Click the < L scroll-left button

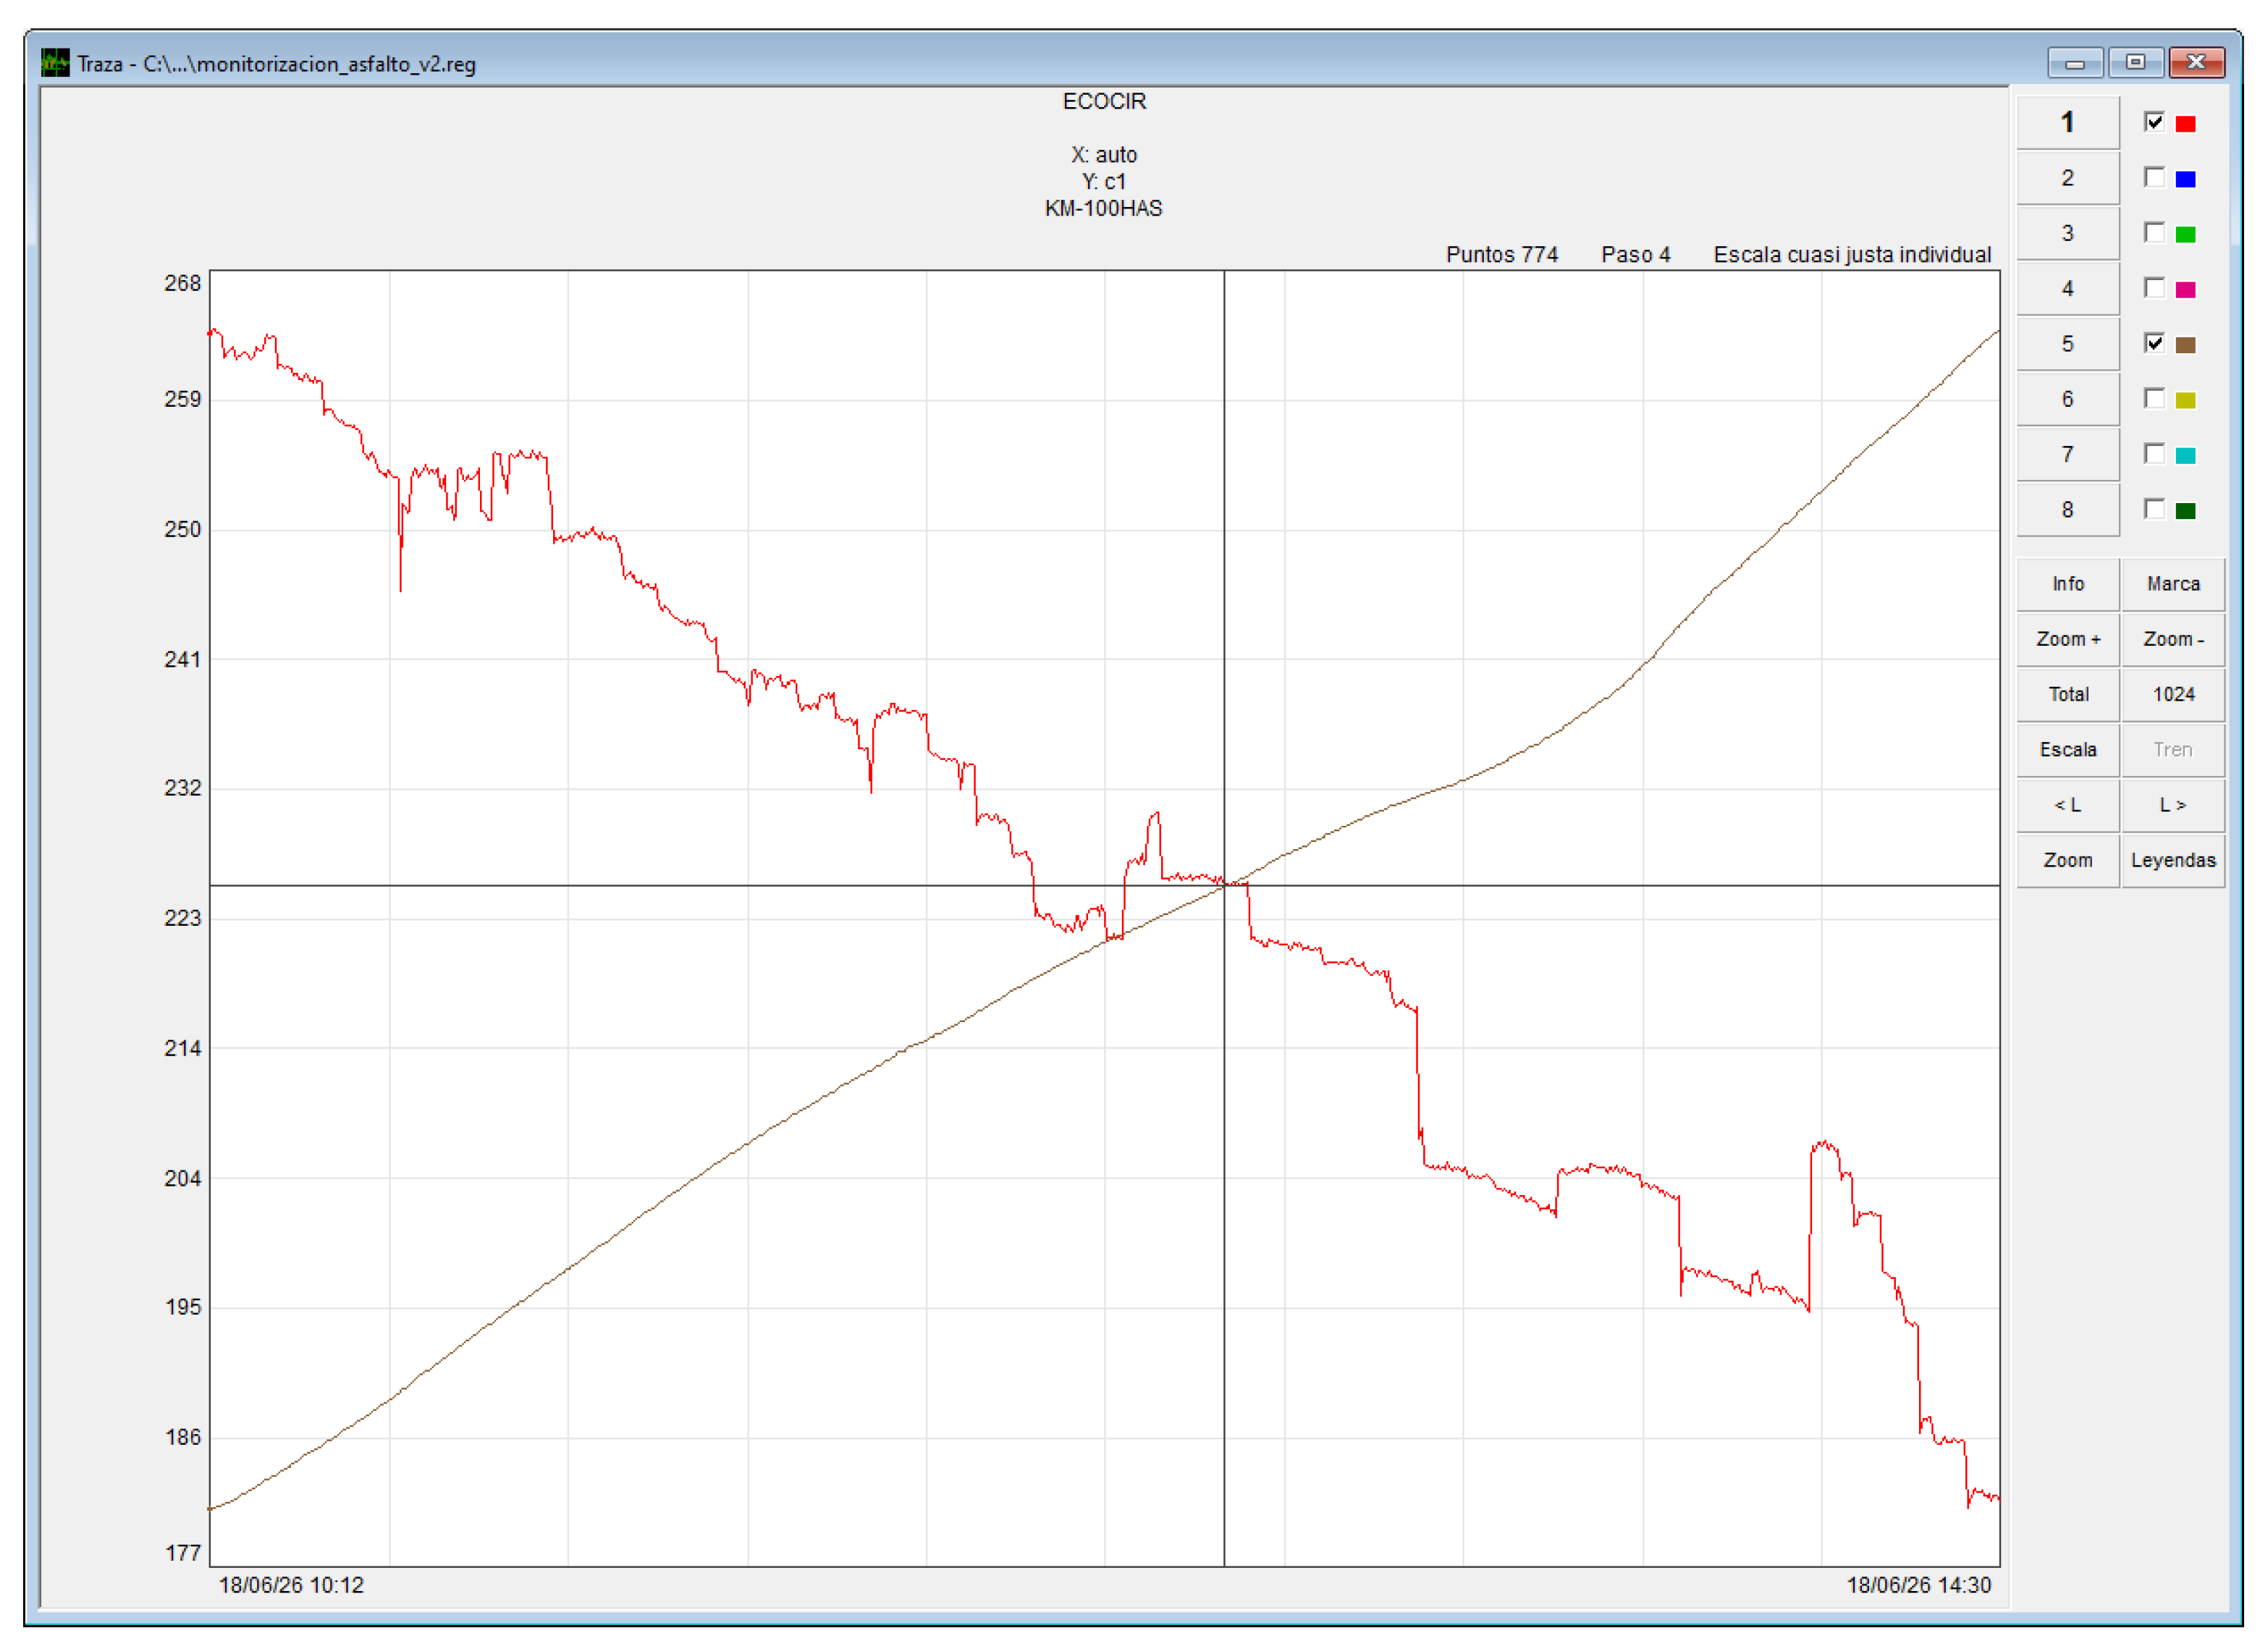(2067, 805)
